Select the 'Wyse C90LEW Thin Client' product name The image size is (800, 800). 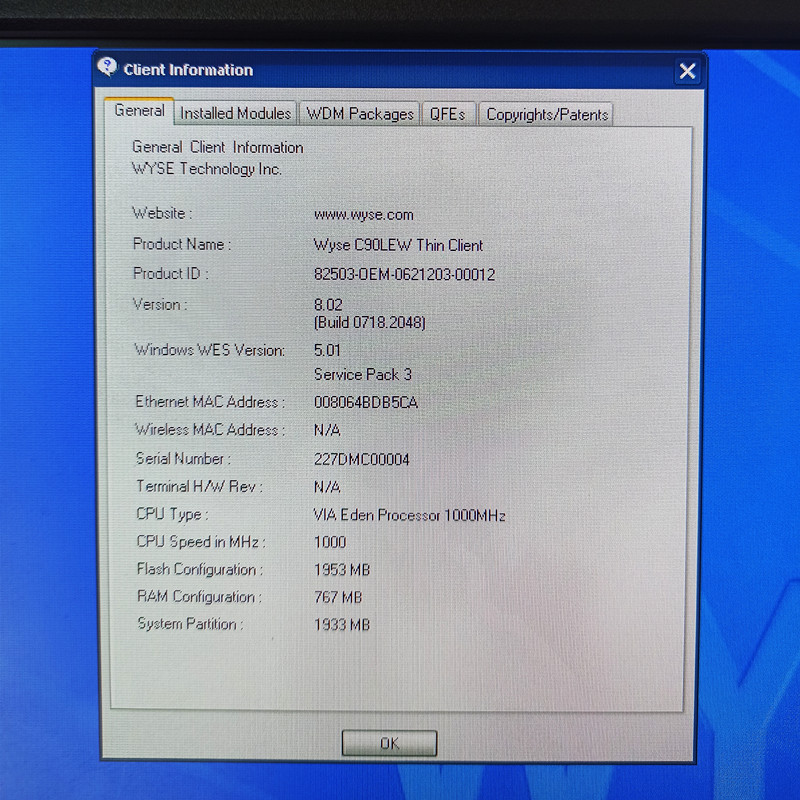pos(398,245)
